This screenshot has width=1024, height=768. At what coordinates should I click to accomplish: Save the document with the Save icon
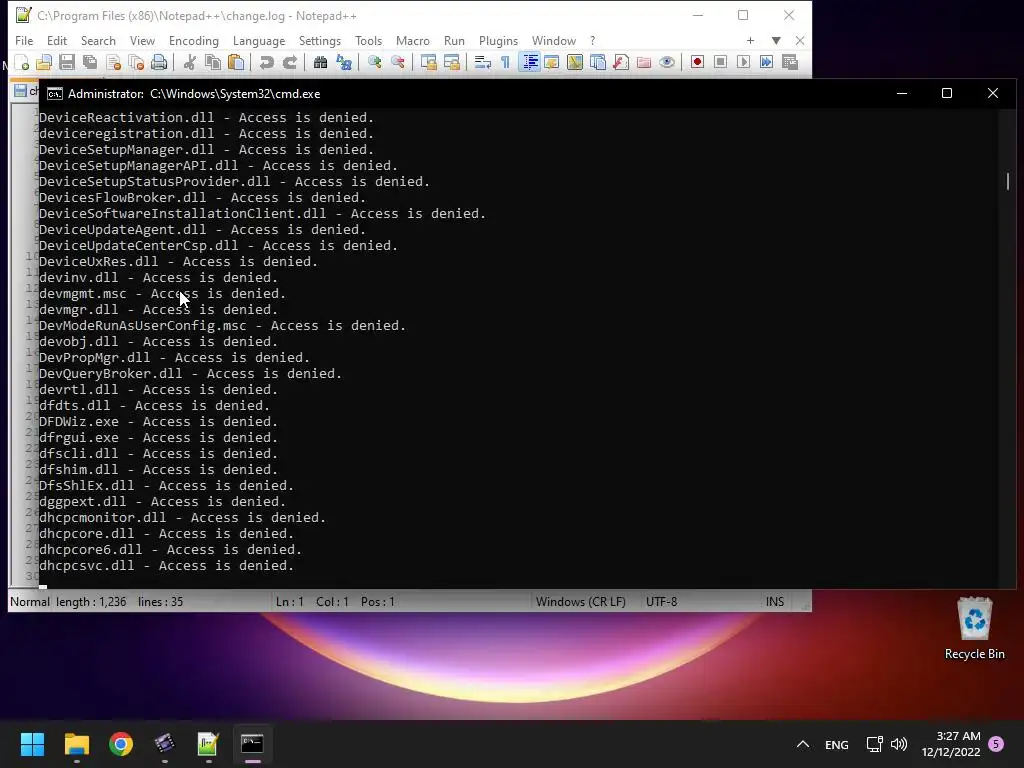point(67,62)
